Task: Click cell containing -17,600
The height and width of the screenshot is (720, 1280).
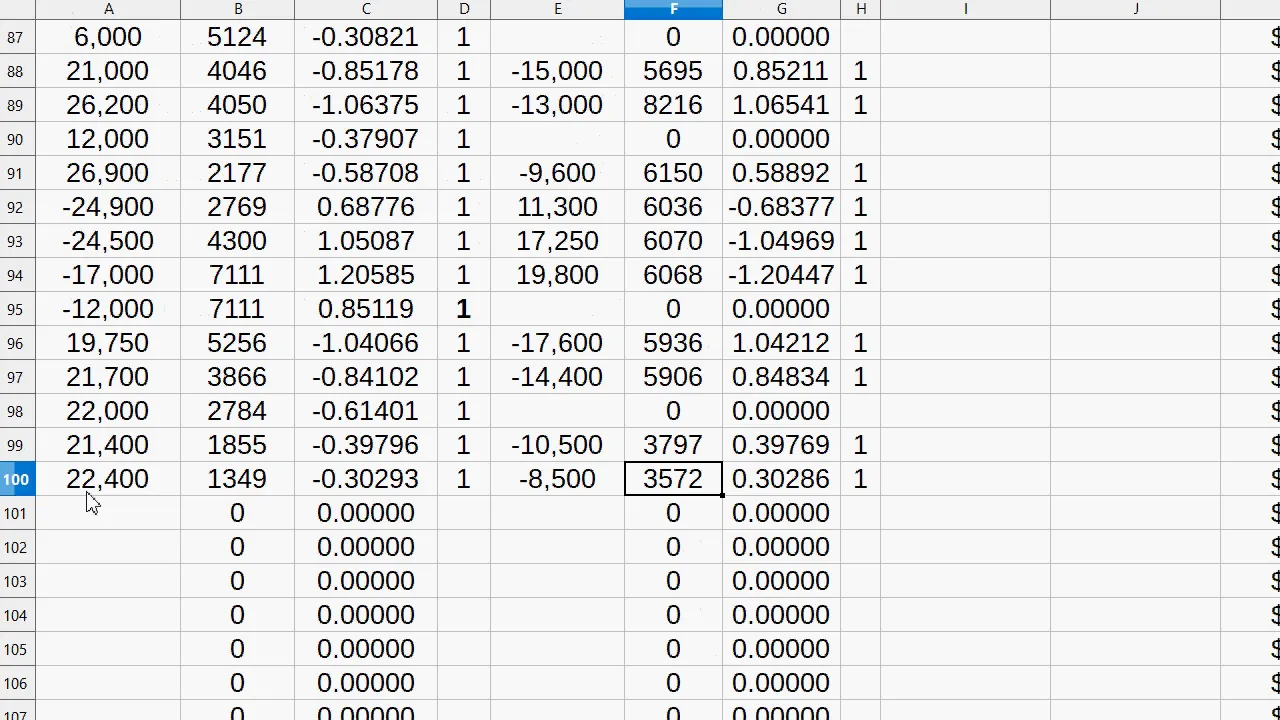Action: (x=557, y=343)
